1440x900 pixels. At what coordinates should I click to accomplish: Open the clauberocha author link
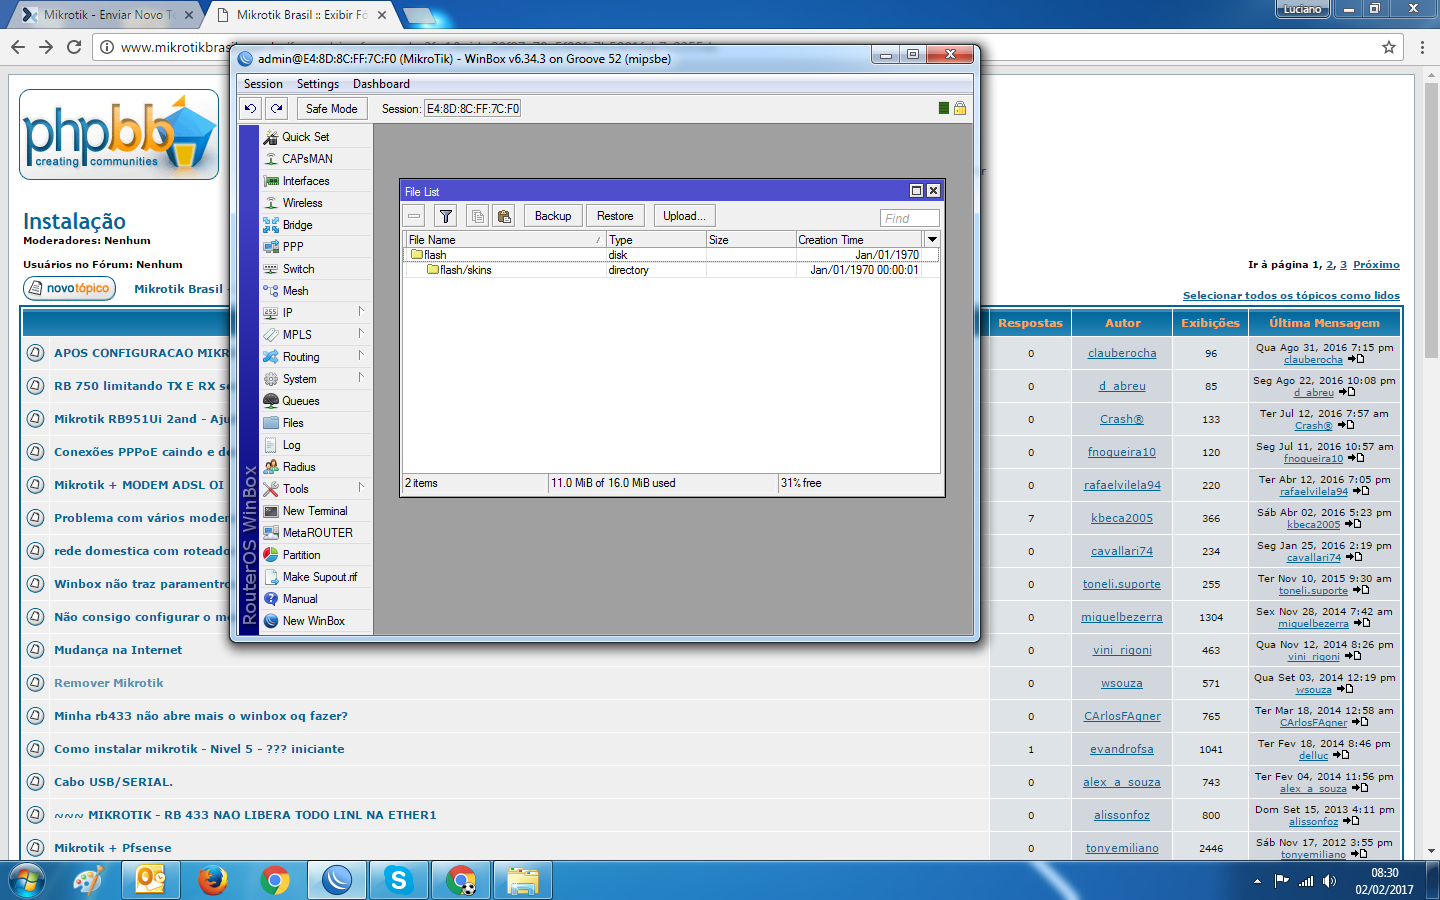click(1122, 353)
